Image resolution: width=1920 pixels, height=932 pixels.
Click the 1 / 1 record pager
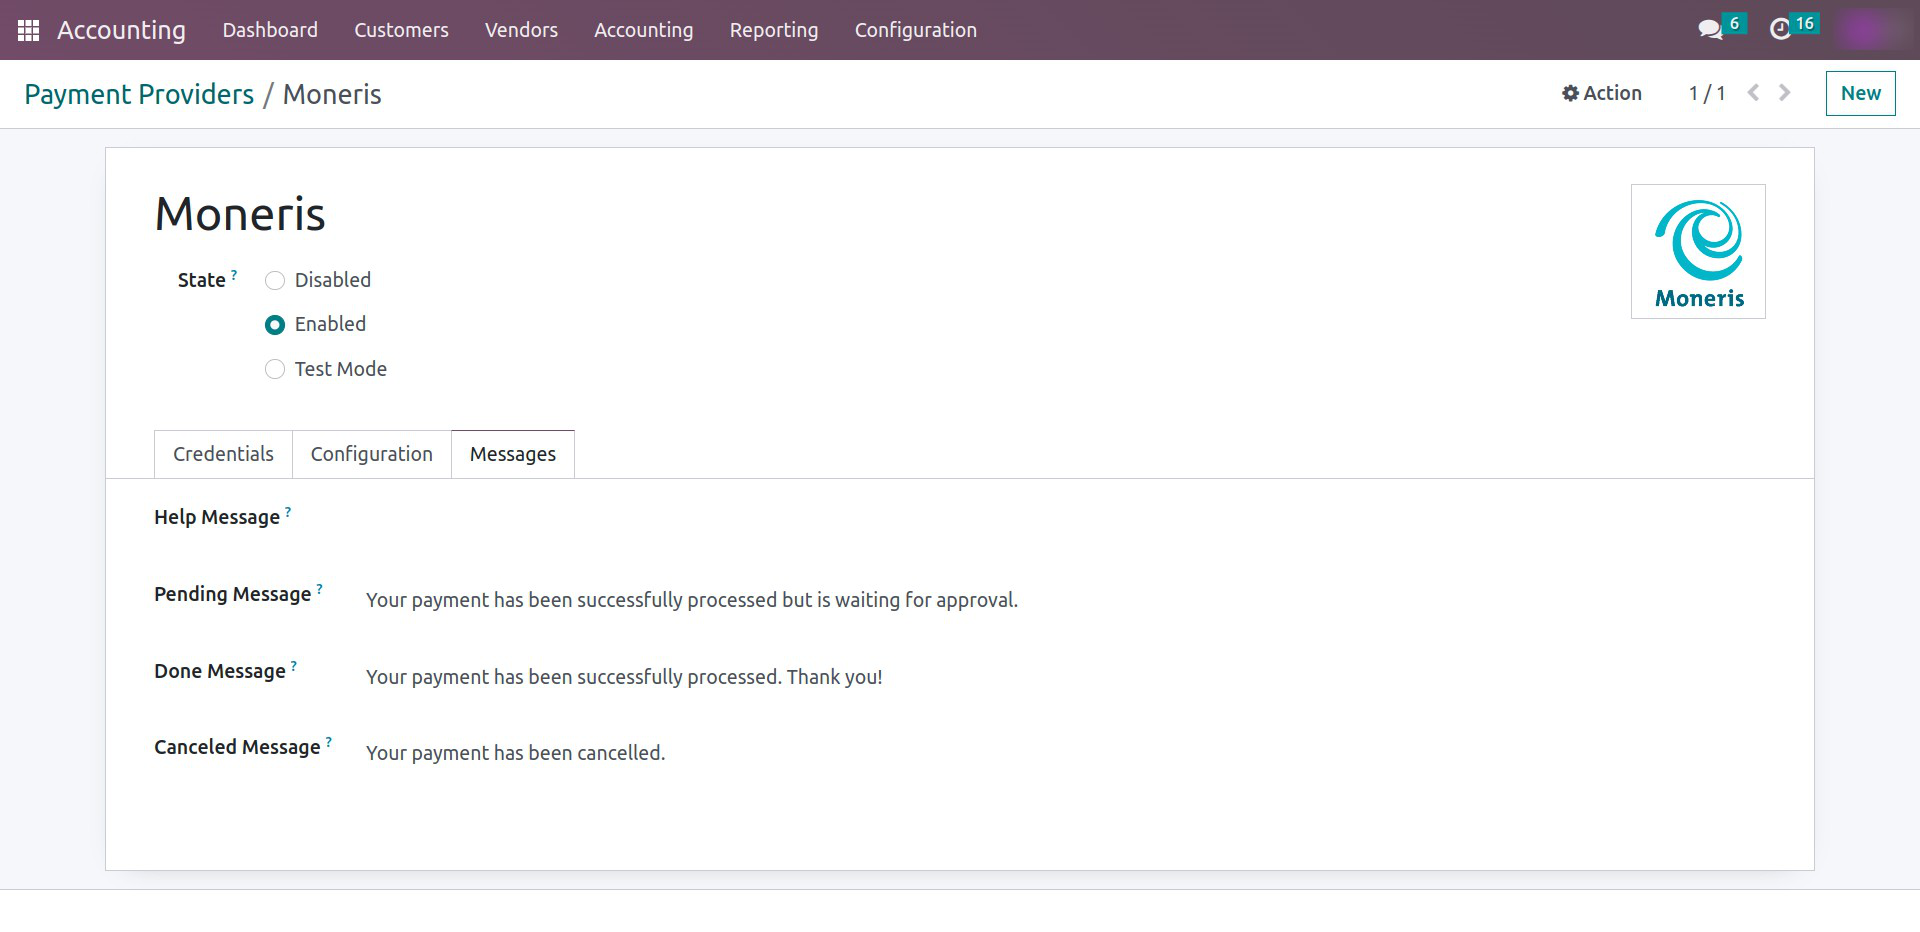(1707, 93)
